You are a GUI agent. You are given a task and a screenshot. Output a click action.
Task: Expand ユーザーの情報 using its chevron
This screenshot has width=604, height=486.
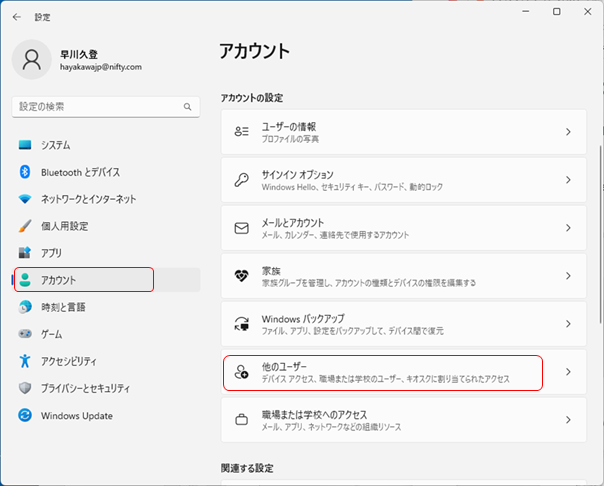tap(567, 132)
